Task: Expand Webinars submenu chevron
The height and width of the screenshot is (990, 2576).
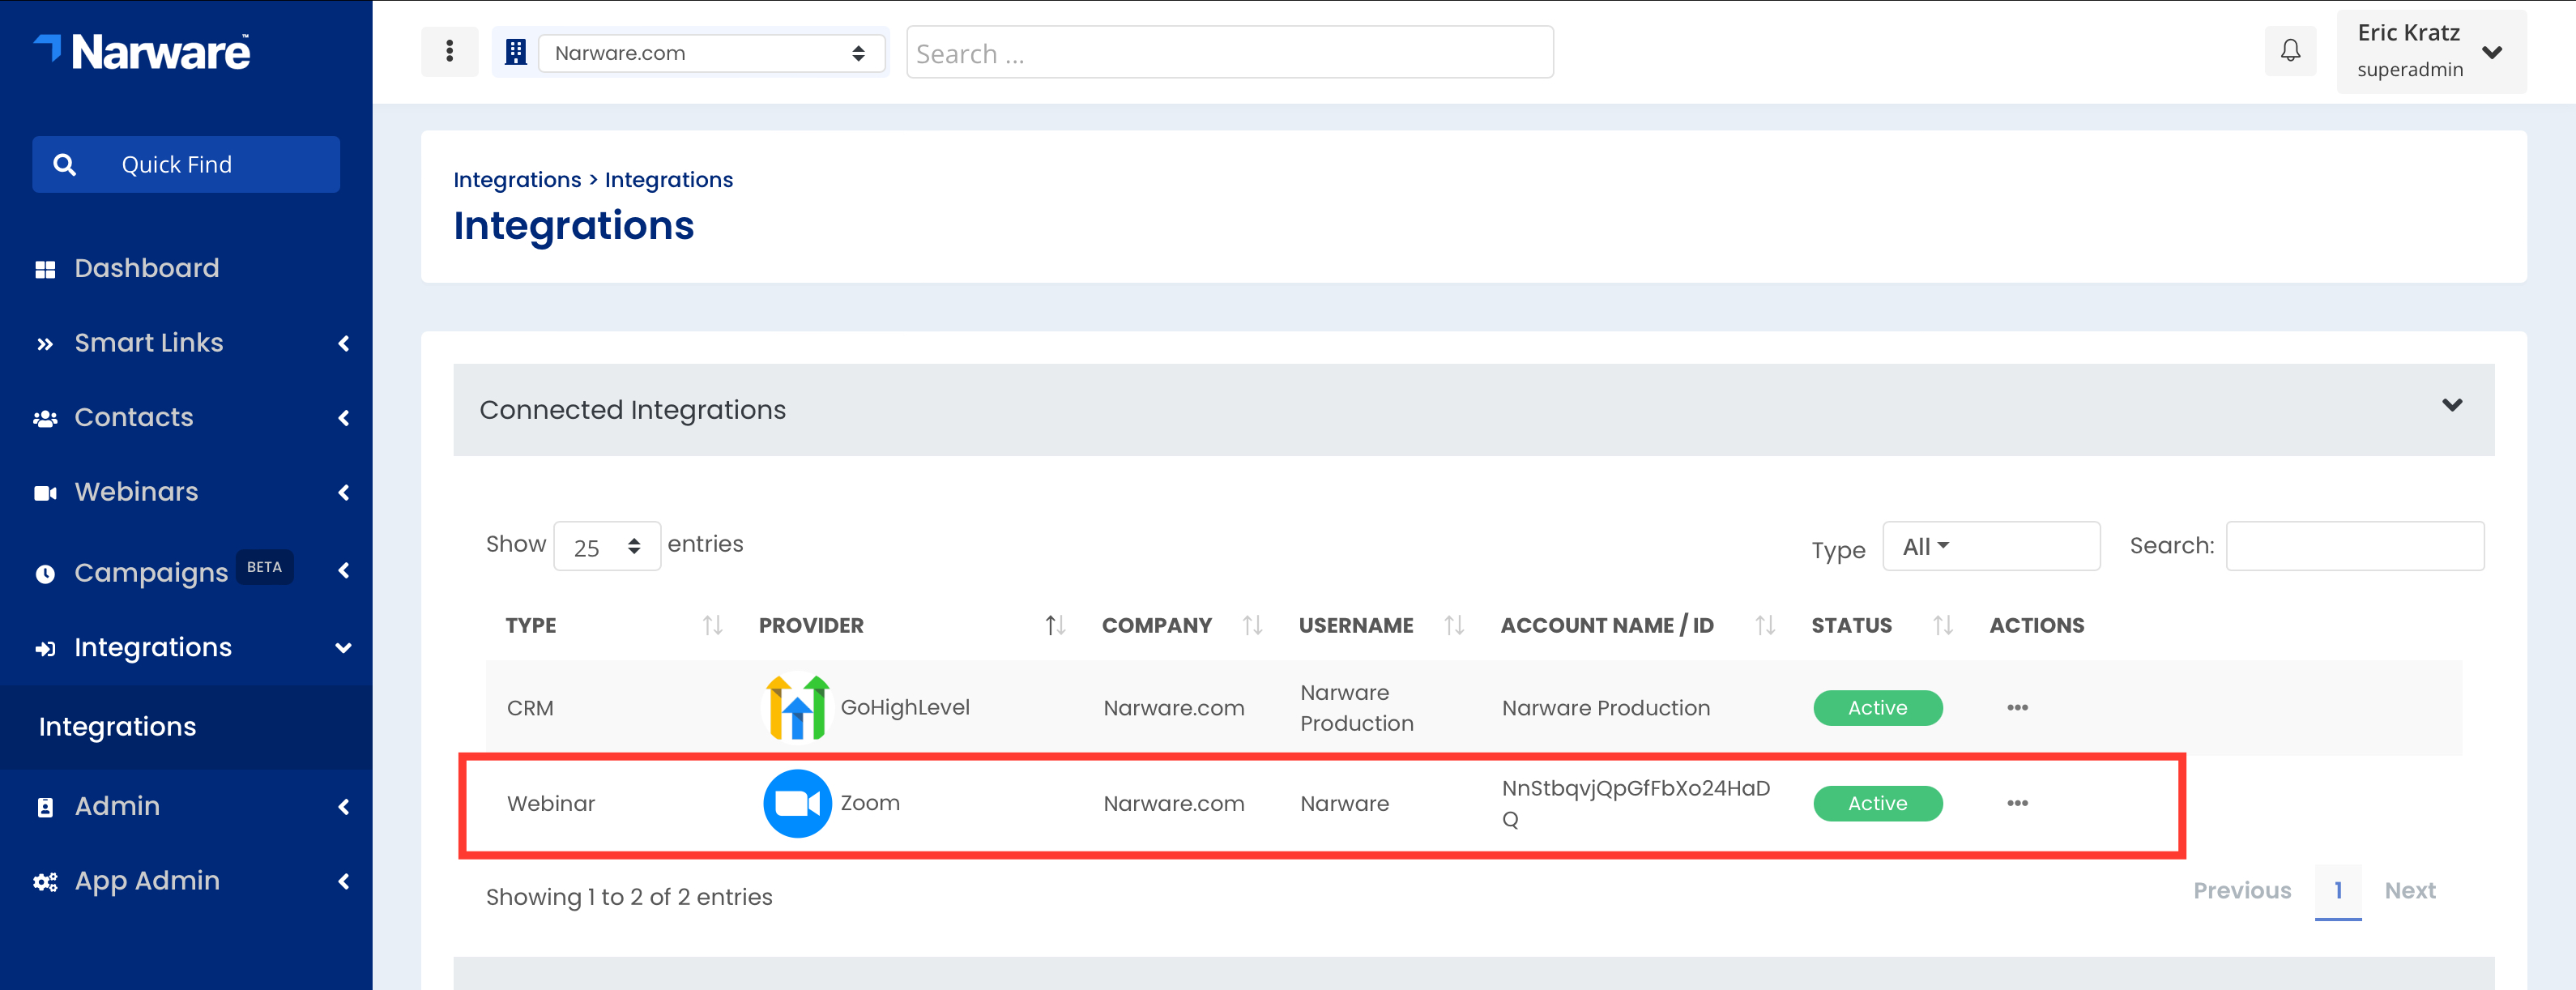Action: (x=344, y=493)
